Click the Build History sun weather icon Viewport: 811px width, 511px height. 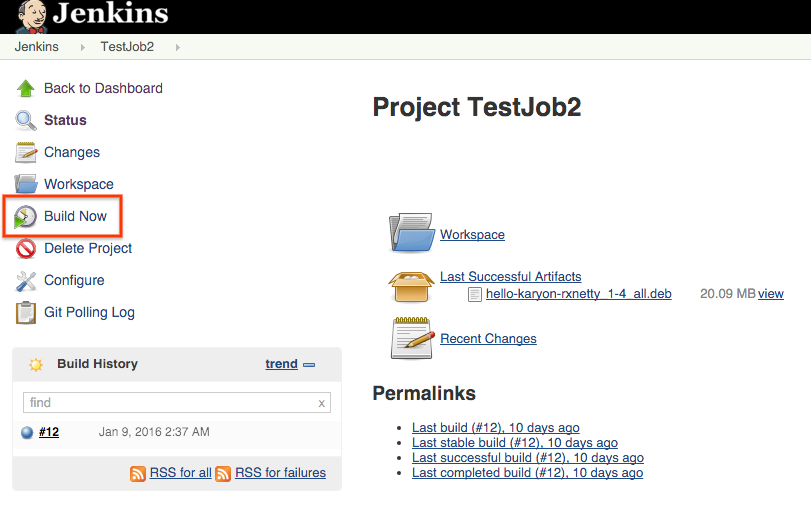click(x=36, y=365)
